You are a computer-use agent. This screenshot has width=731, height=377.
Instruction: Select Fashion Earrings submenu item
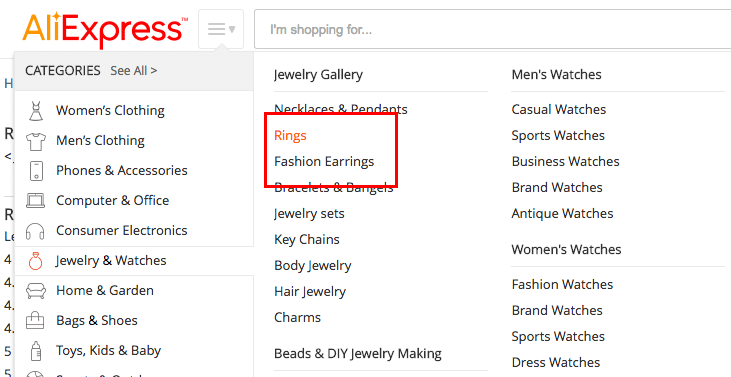324,162
